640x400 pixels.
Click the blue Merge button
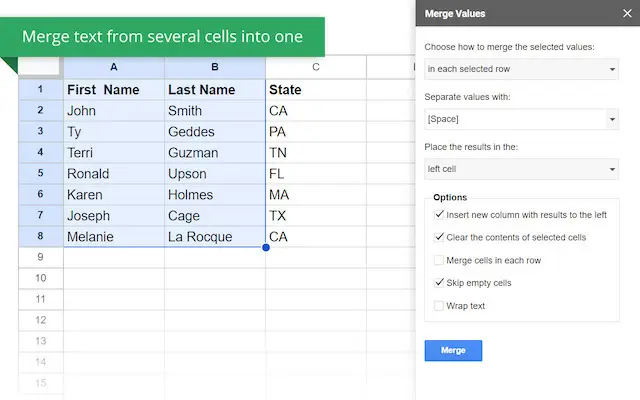(x=453, y=351)
